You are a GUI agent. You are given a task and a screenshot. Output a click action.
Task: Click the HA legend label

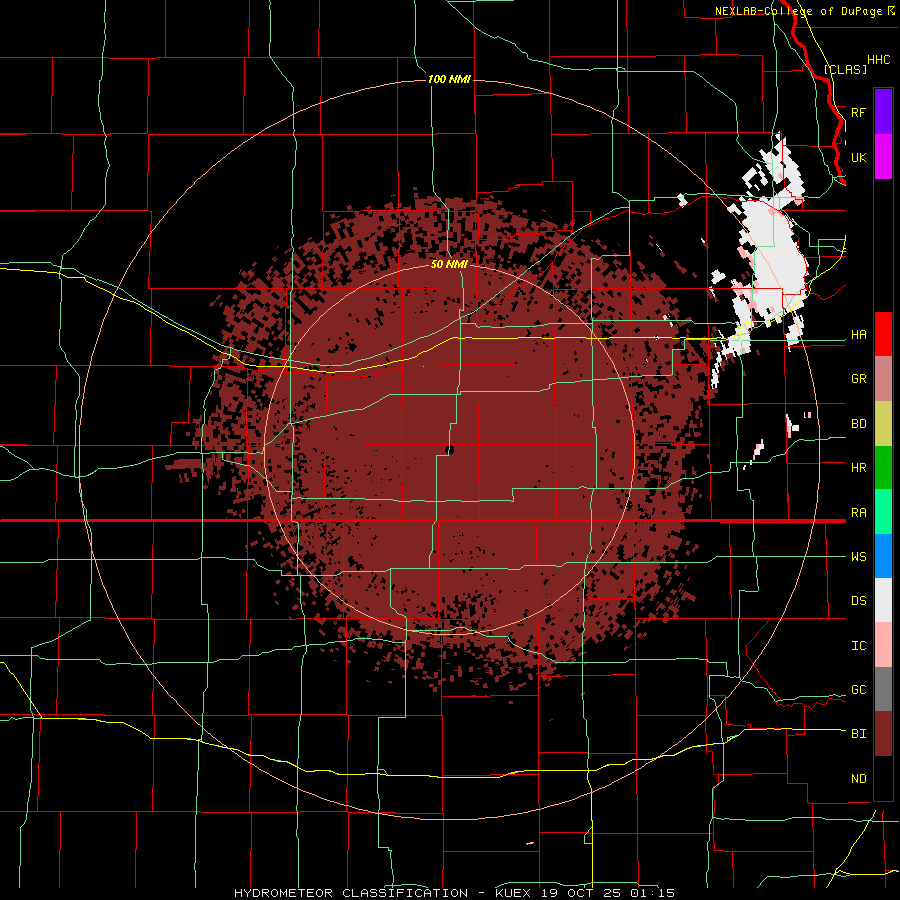tap(858, 335)
